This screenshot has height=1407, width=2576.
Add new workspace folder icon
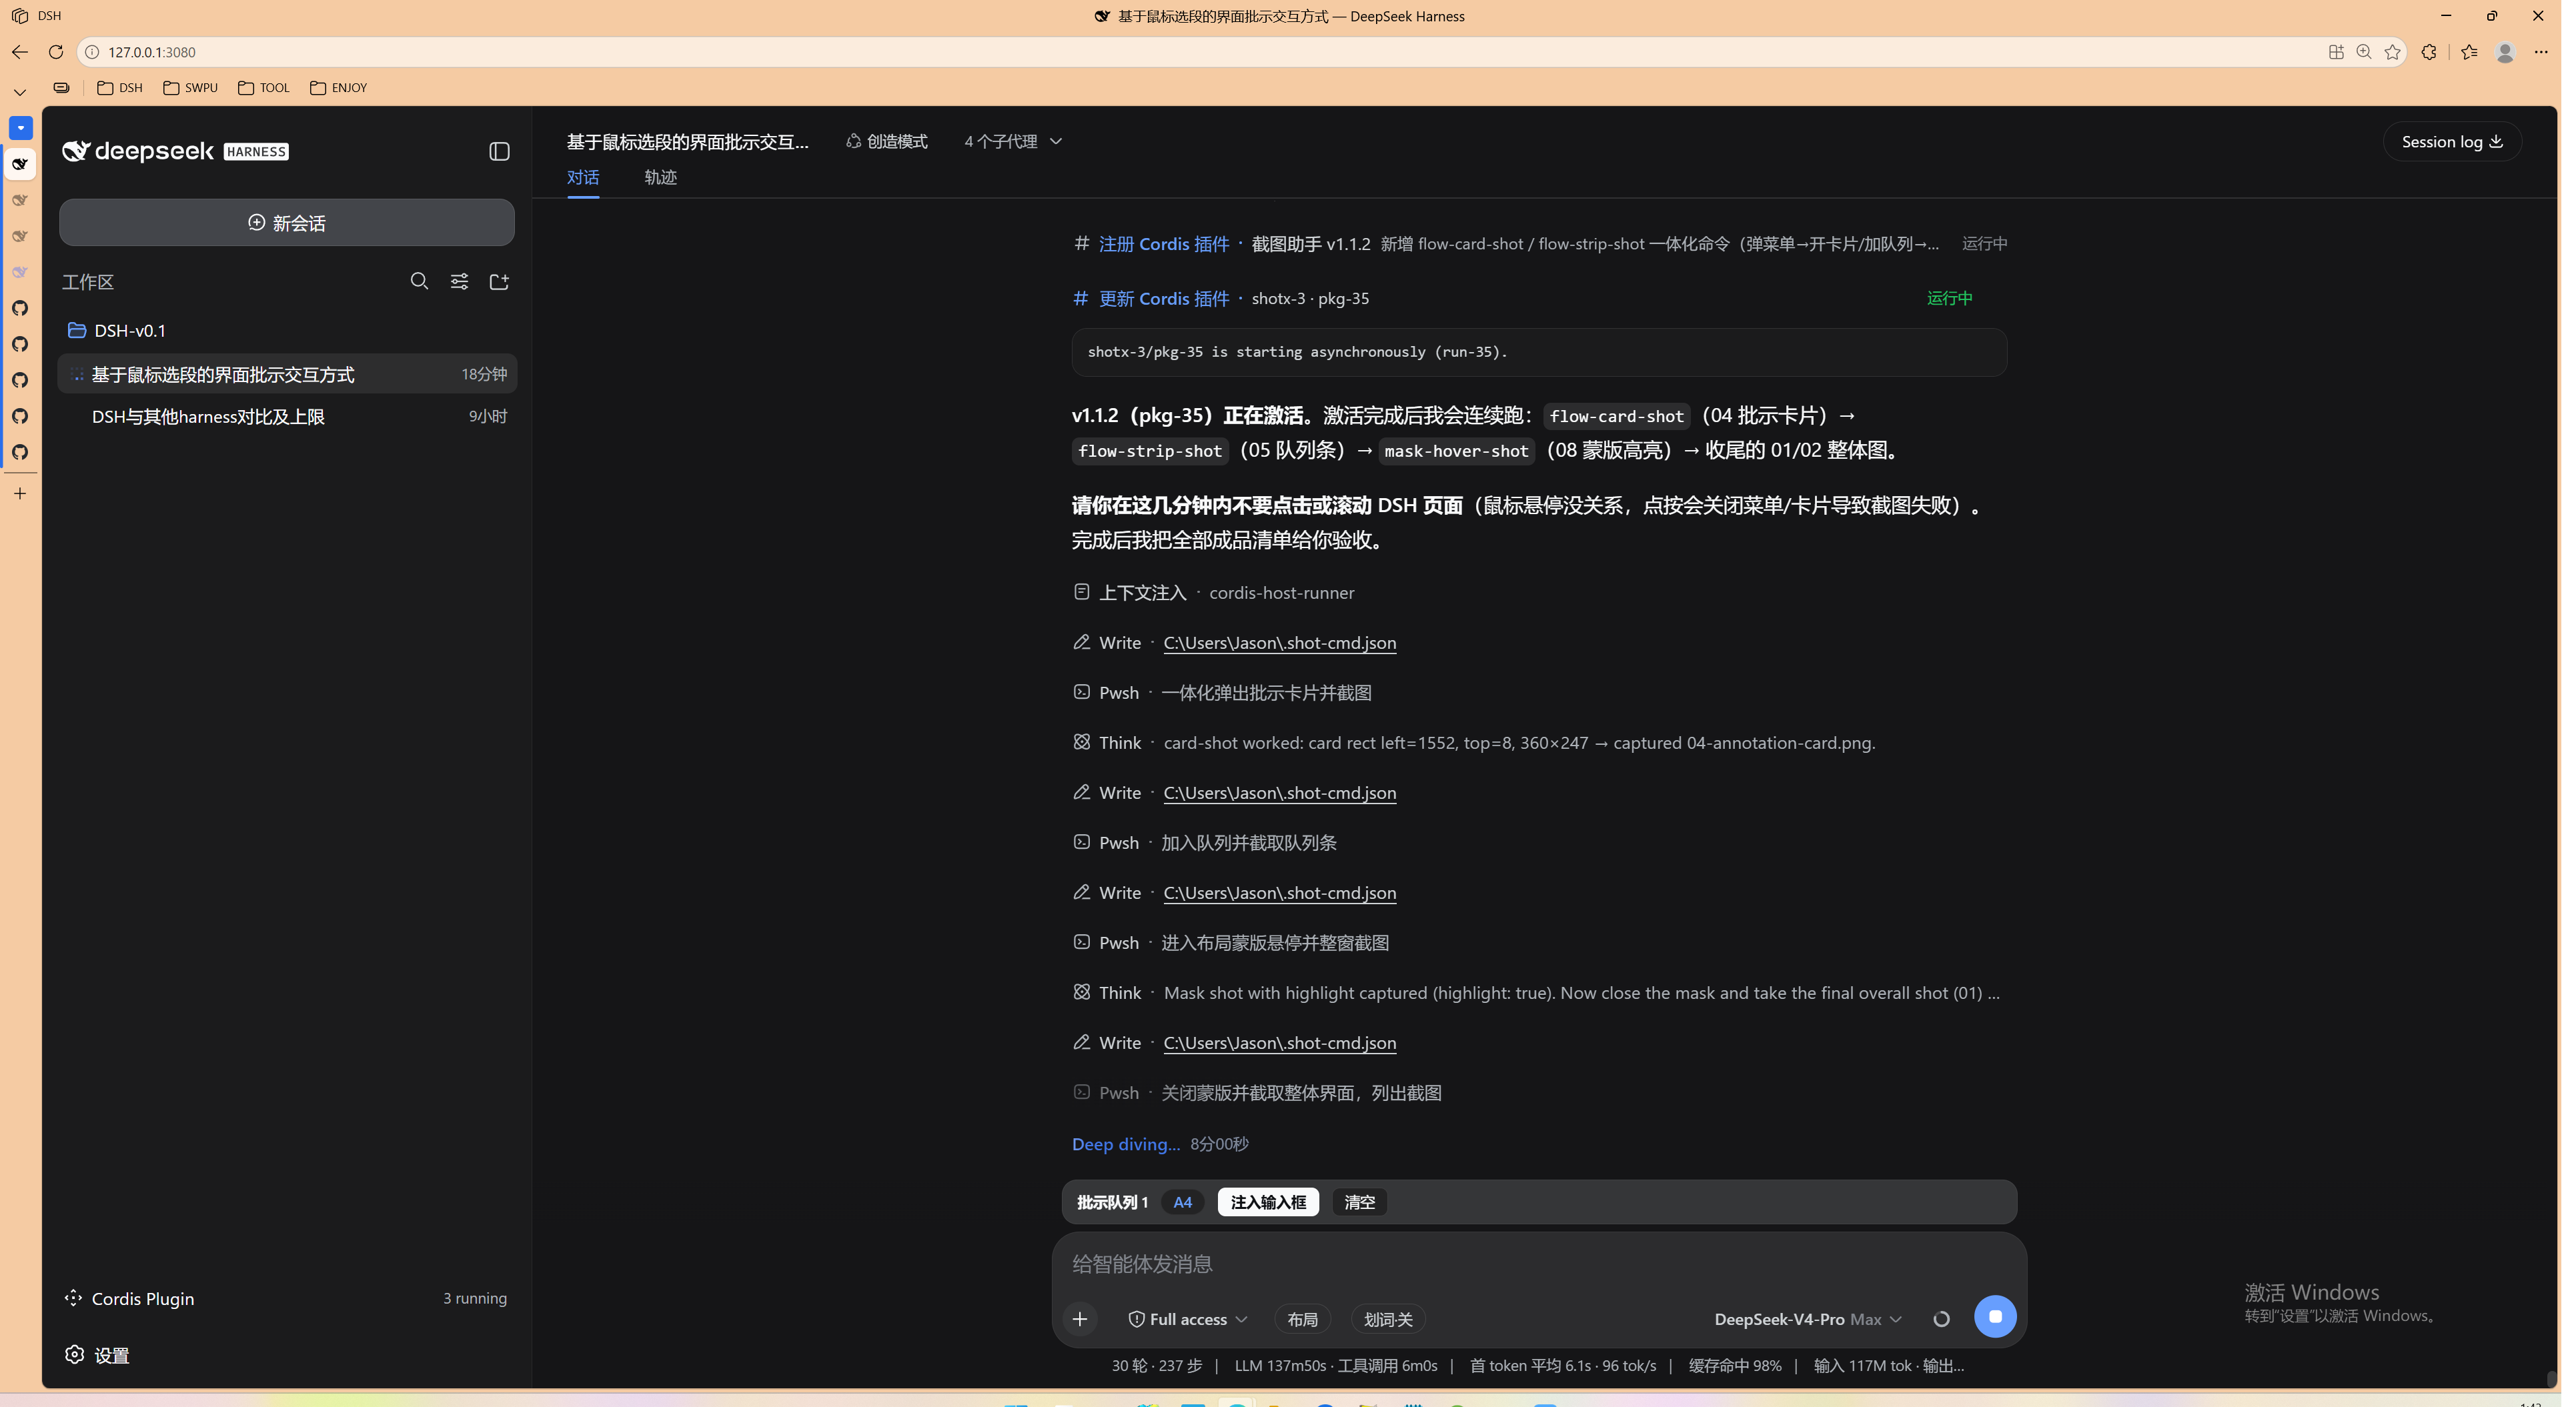click(499, 281)
